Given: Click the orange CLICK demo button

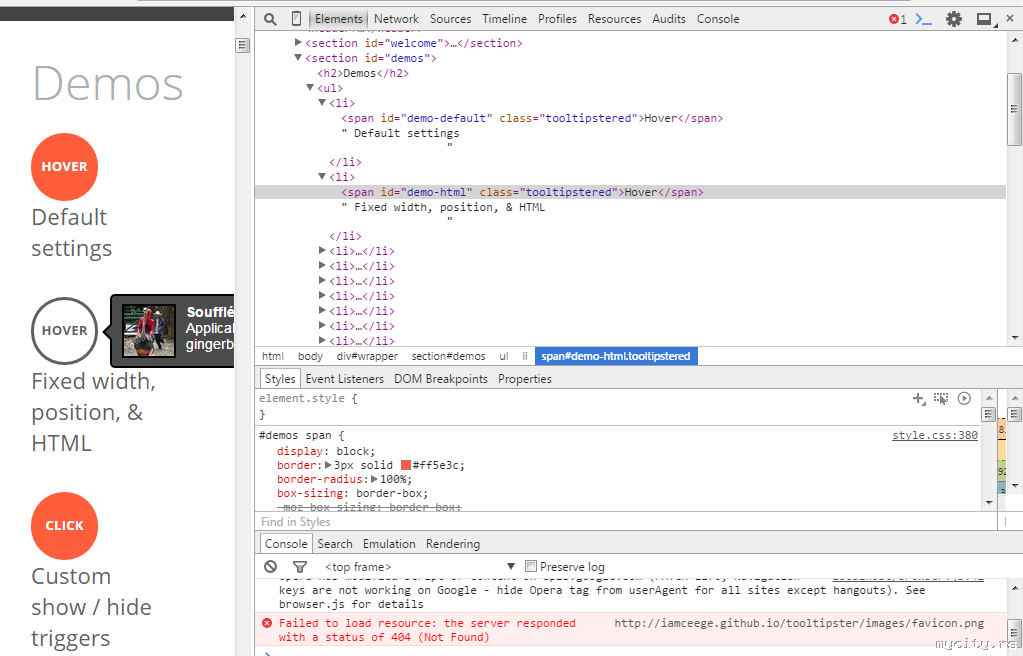Looking at the screenshot, I should coord(64,526).
